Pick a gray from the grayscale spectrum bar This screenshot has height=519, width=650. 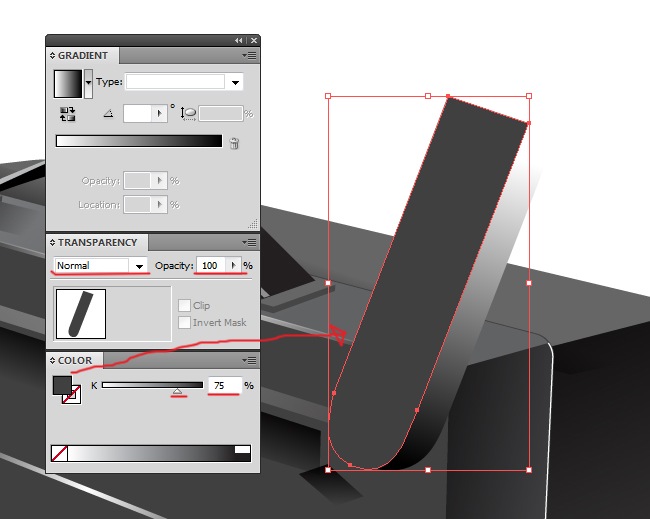coord(151,454)
